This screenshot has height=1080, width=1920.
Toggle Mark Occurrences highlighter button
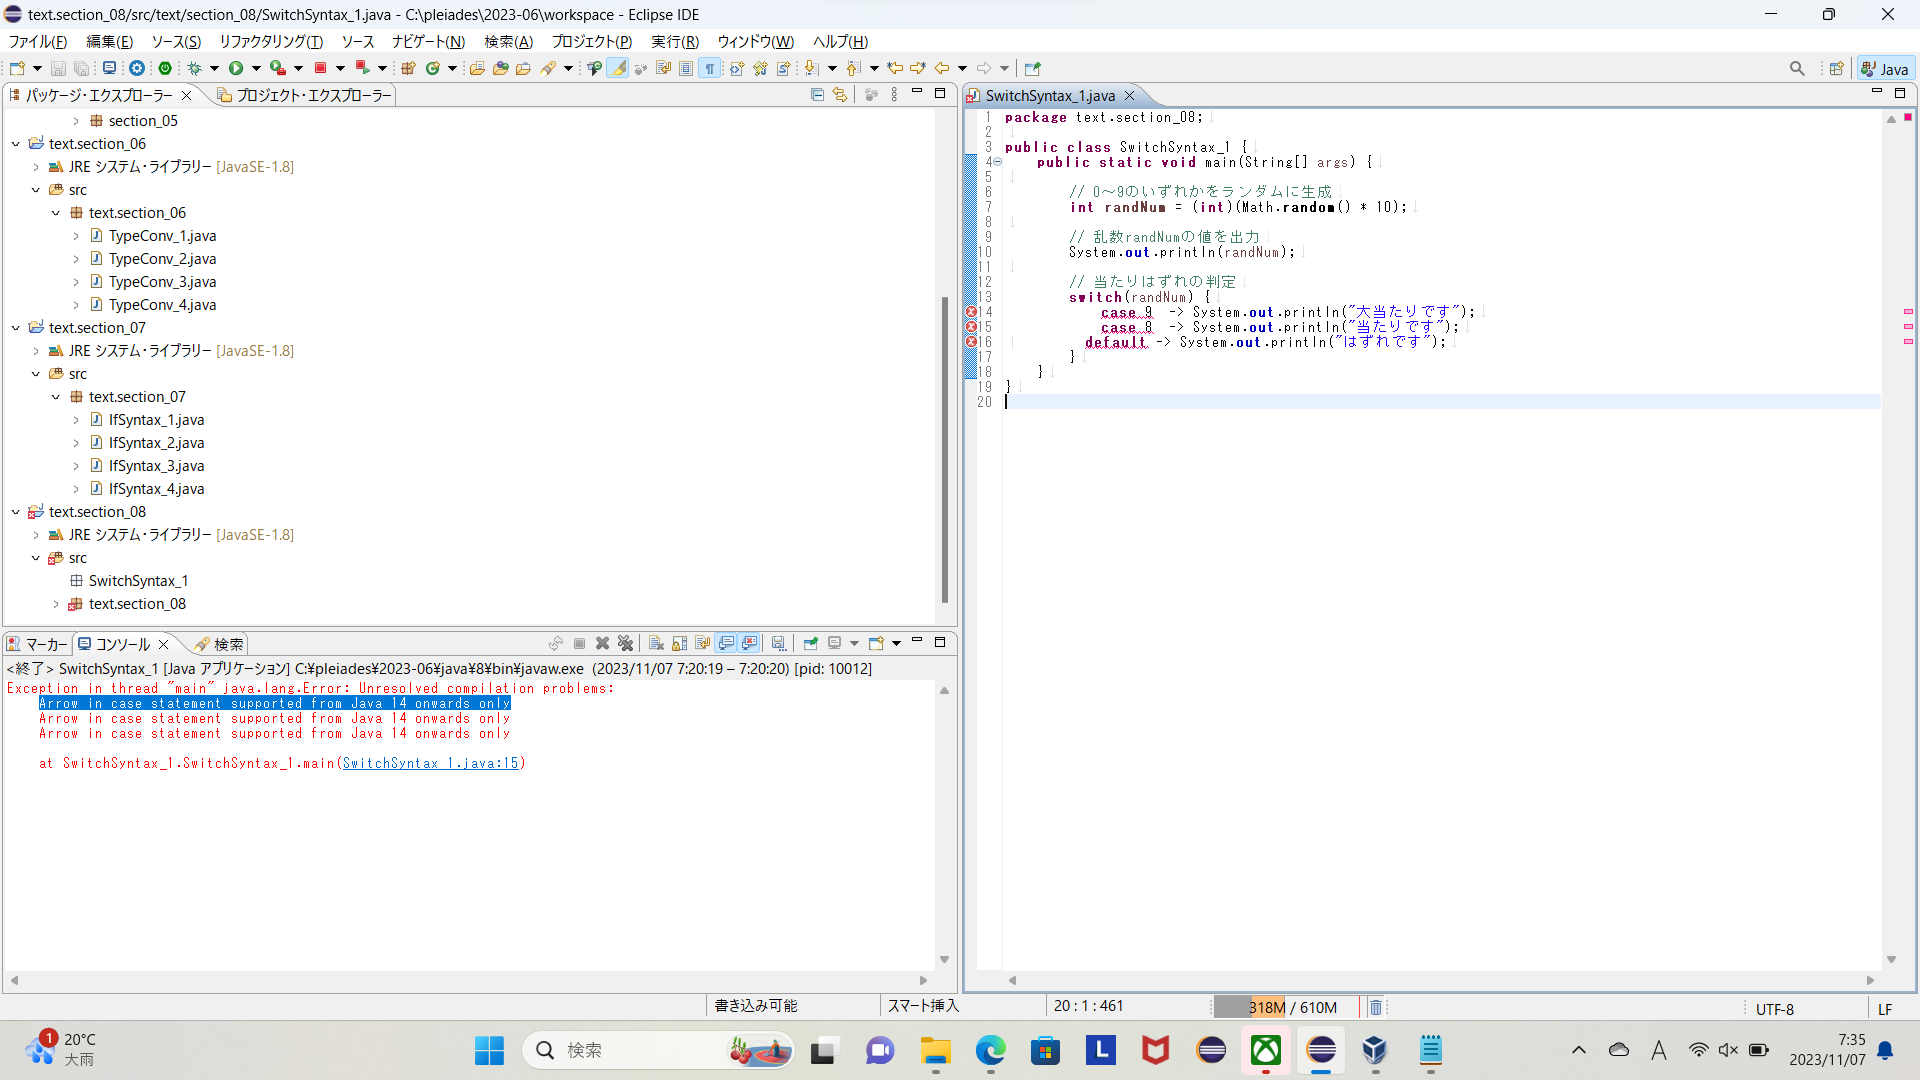coord(618,68)
